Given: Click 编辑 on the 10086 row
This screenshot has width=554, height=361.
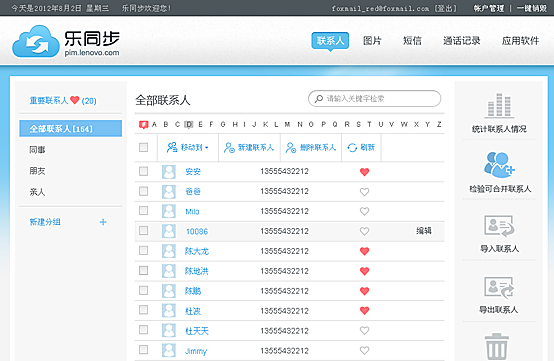Looking at the screenshot, I should 424,231.
